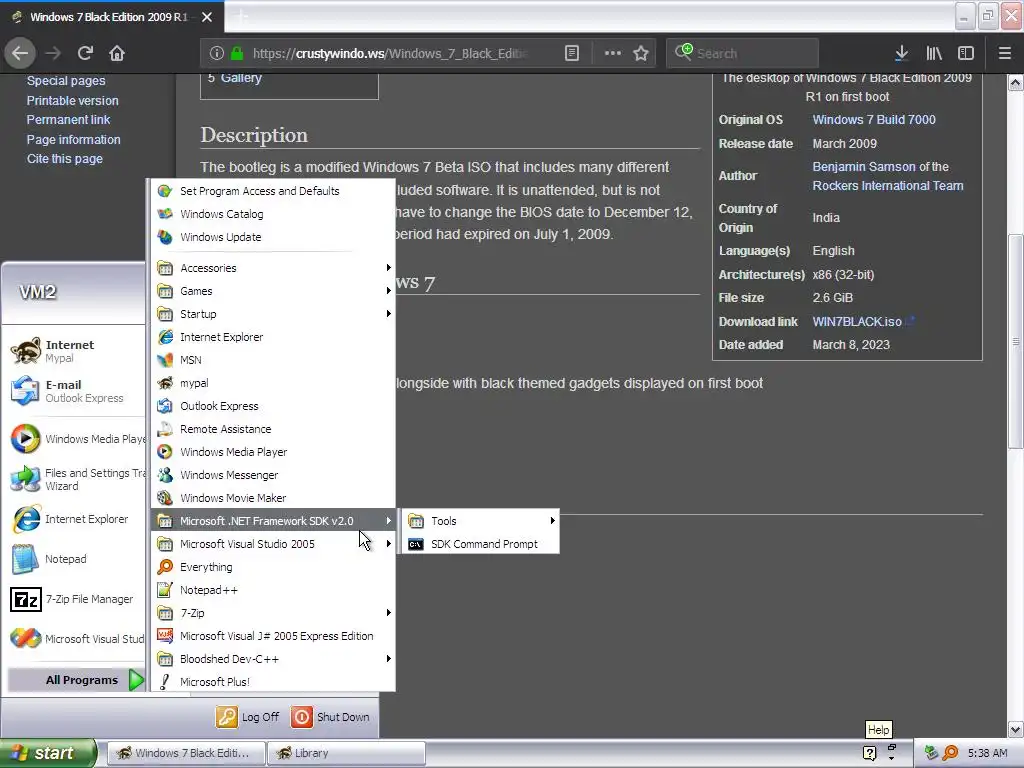Open the Everything search program
Screen dimensions: 1024x768
(272, 567)
